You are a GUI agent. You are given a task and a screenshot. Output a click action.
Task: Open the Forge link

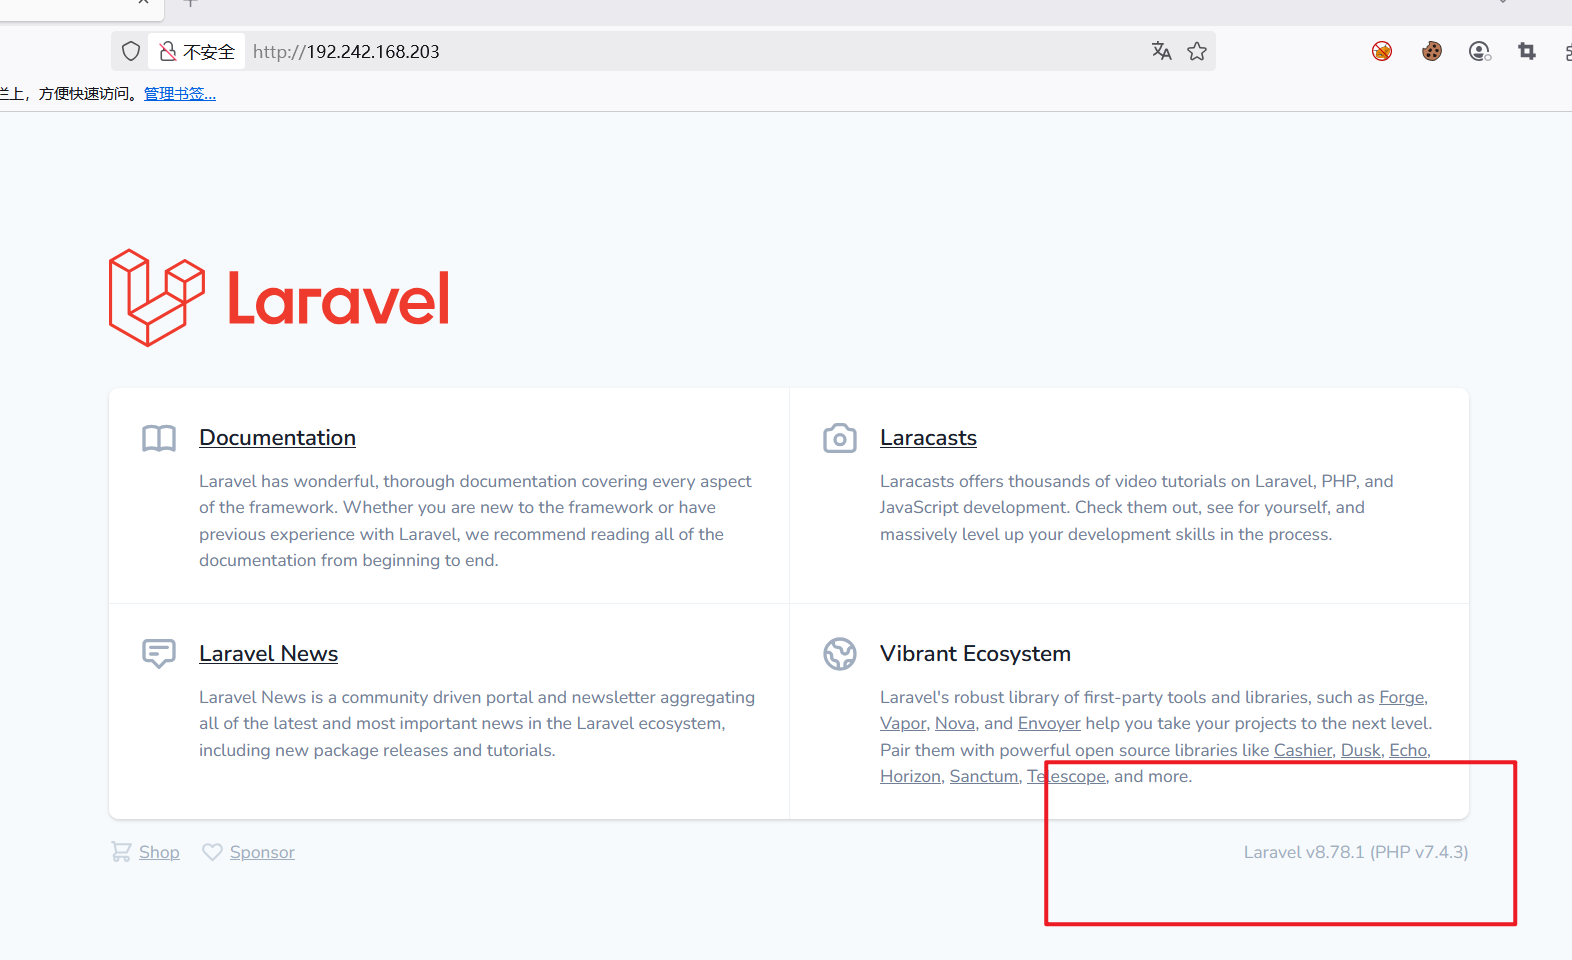pyautogui.click(x=1402, y=697)
